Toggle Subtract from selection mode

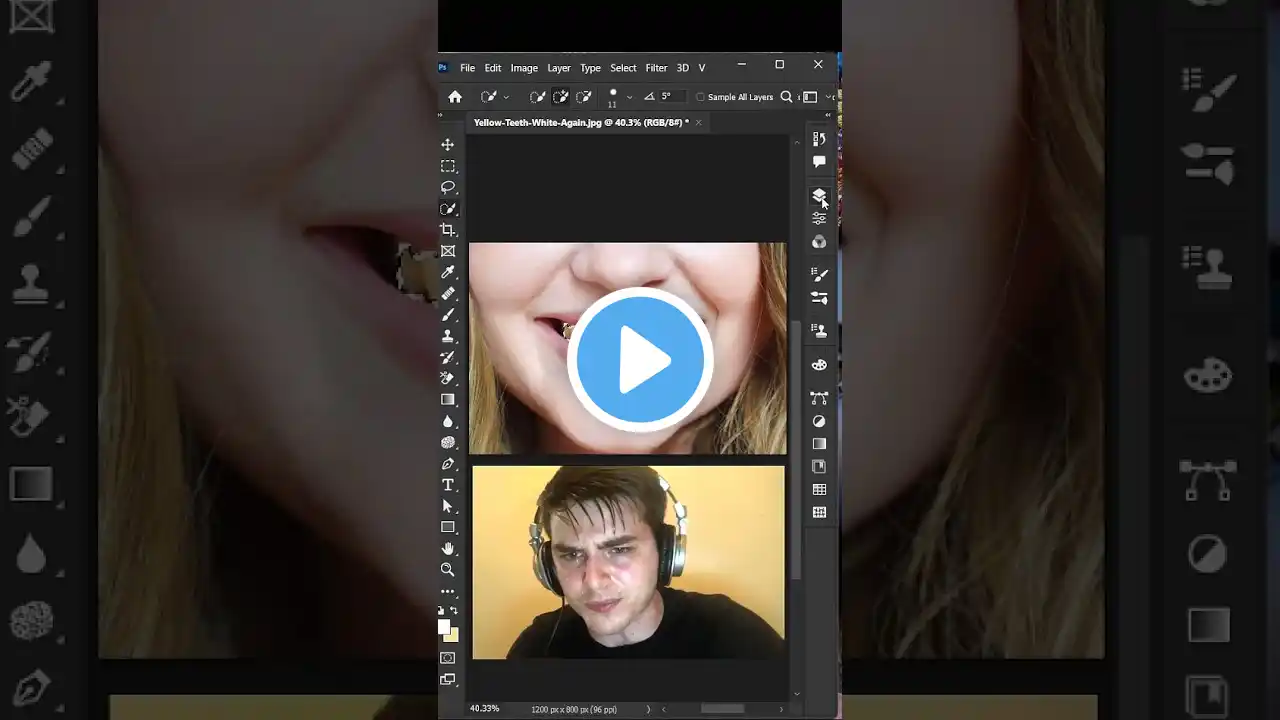coord(584,97)
